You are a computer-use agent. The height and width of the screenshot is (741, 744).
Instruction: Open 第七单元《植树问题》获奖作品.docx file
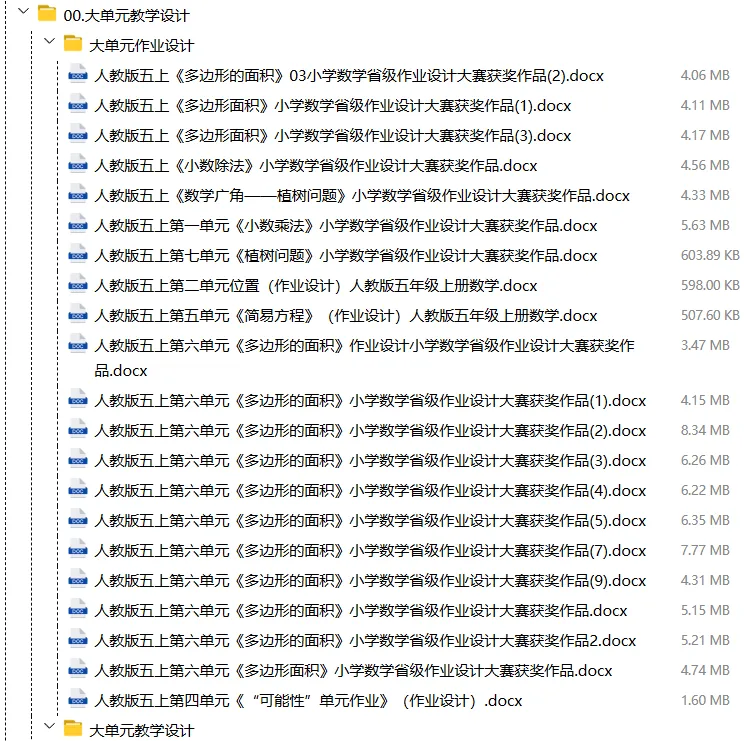click(345, 256)
